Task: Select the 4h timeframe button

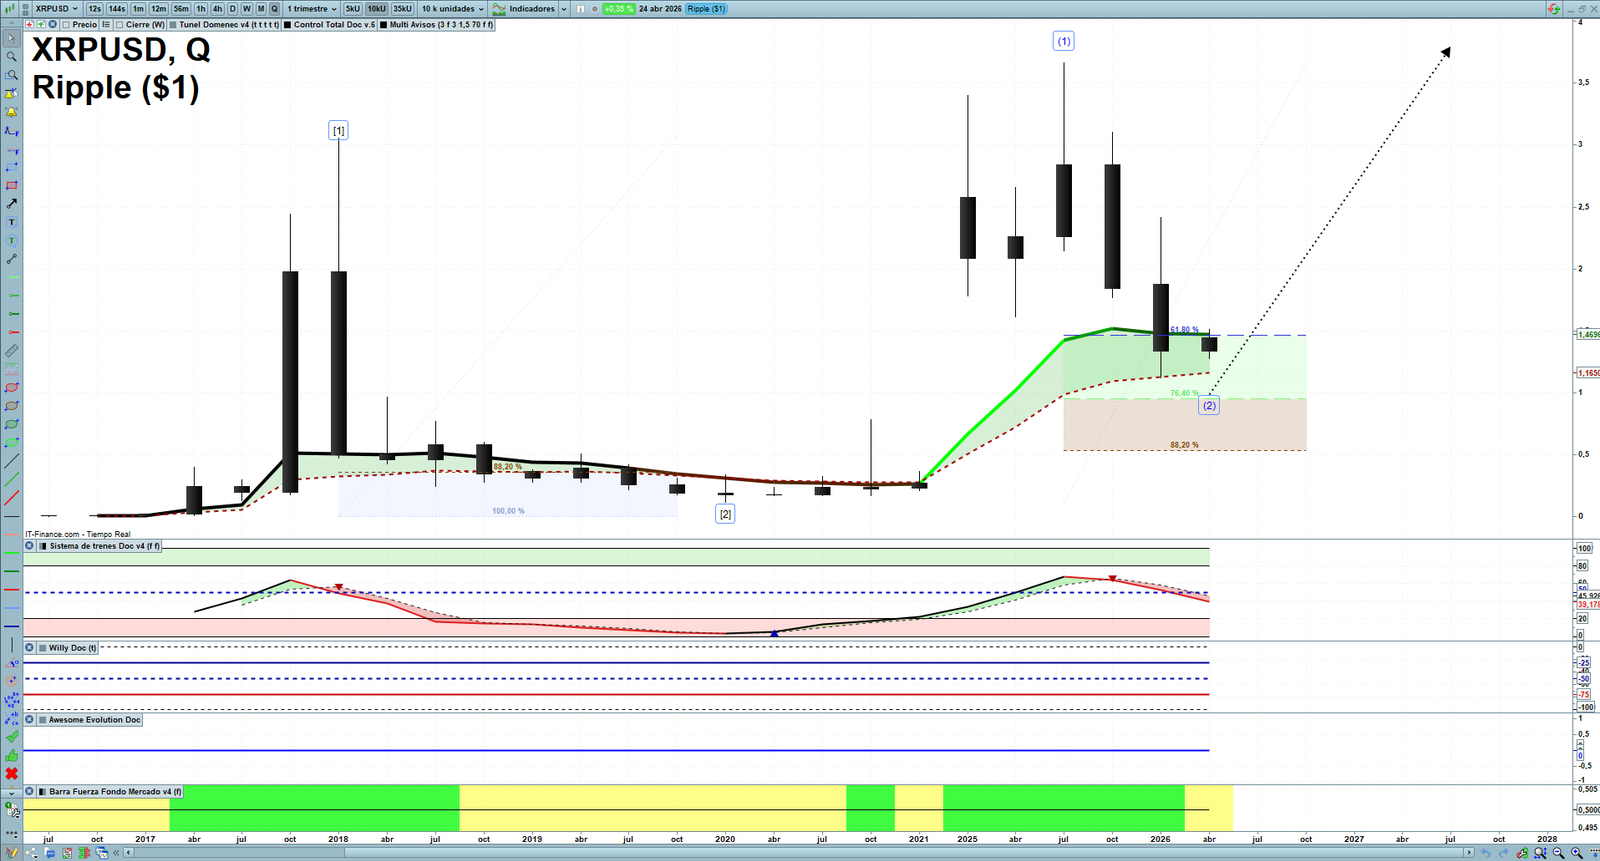Action: click(x=217, y=9)
